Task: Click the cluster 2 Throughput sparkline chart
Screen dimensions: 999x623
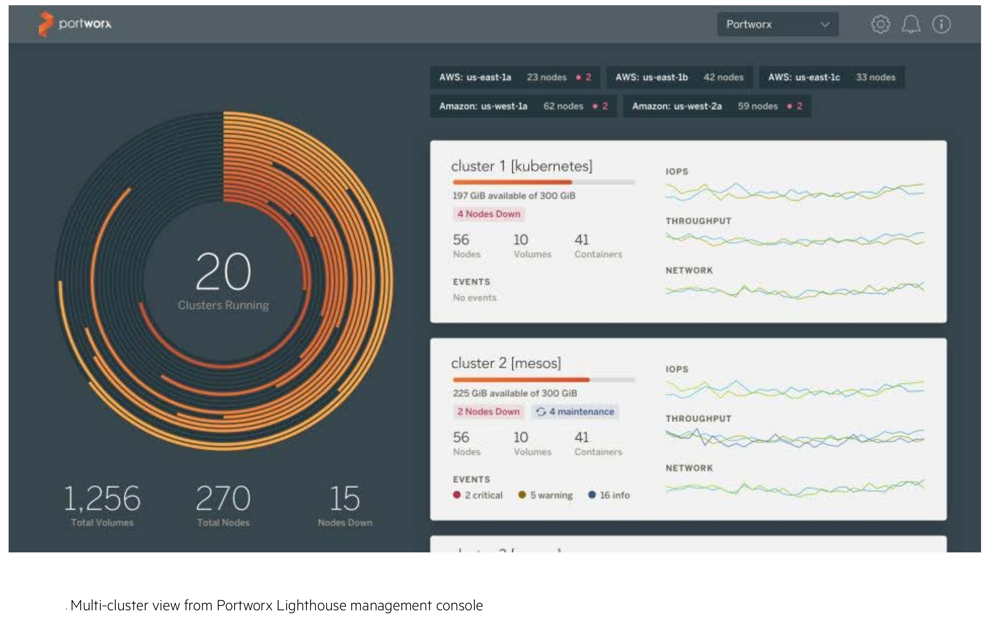Action: click(794, 437)
